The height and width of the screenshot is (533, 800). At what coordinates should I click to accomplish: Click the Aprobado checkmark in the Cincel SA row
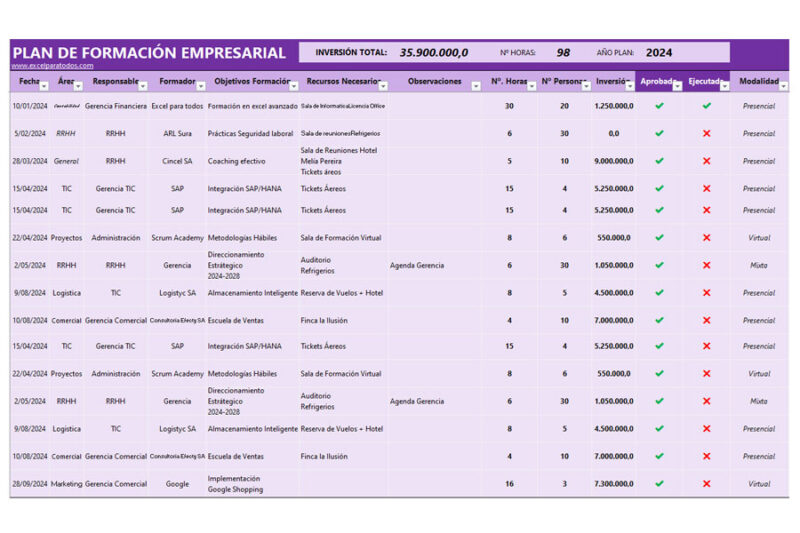point(659,161)
